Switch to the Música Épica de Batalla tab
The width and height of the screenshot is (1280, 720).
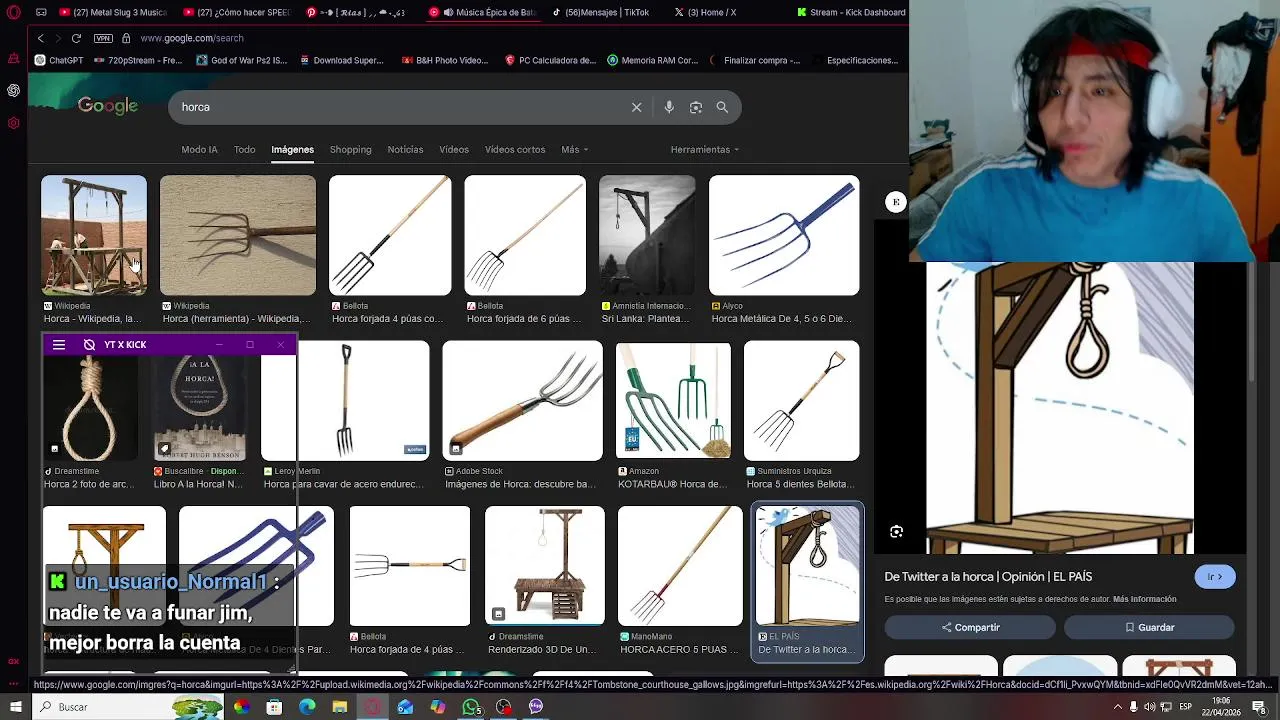tap(485, 12)
